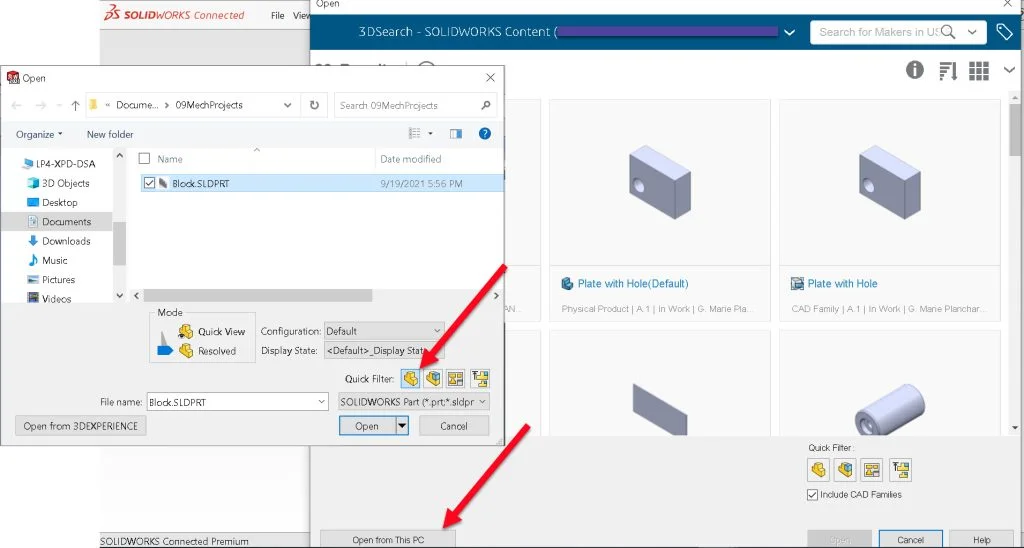Select the Block.SLDPRT file row
The width and height of the screenshot is (1024, 548).
(322, 184)
